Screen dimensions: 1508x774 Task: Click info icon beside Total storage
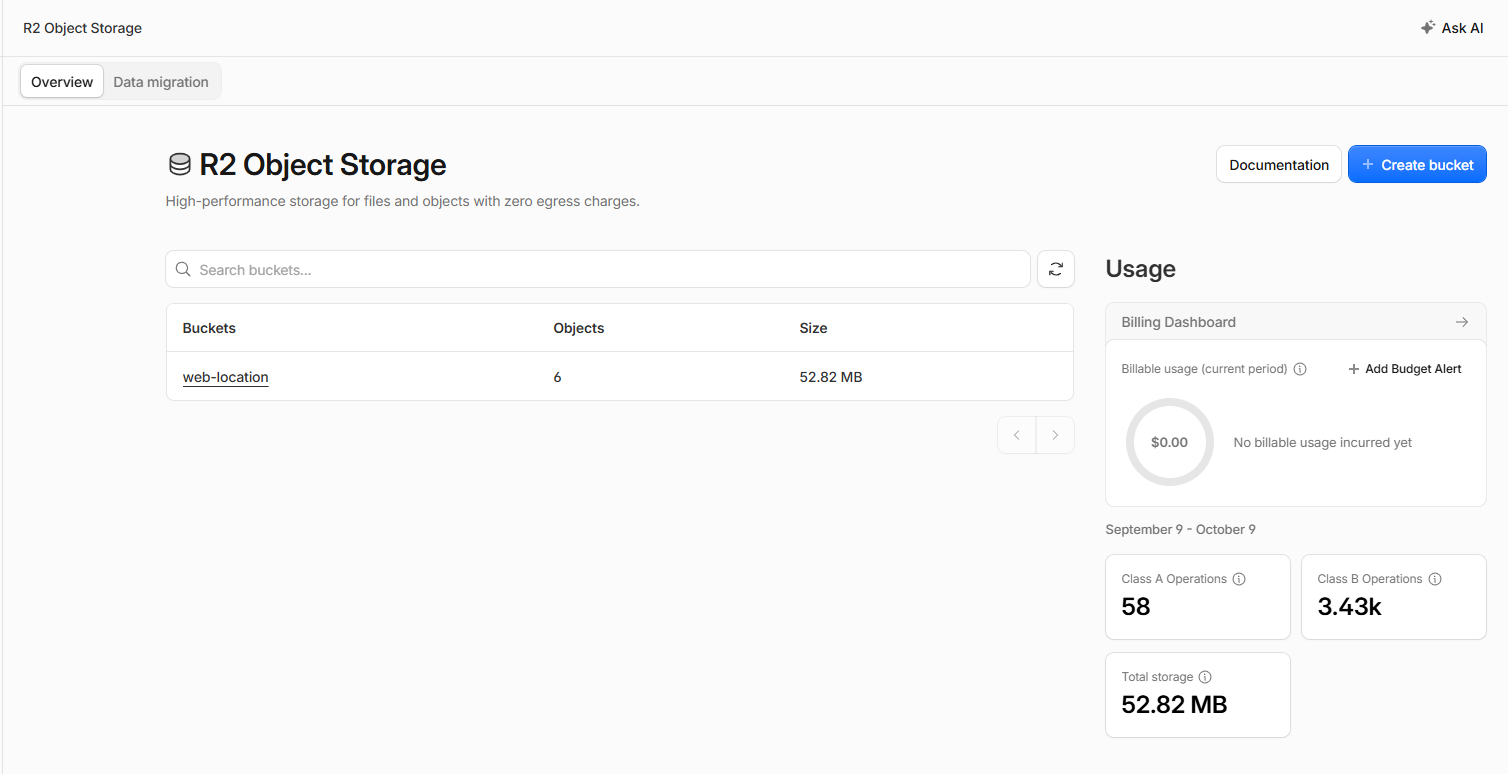tap(1205, 677)
